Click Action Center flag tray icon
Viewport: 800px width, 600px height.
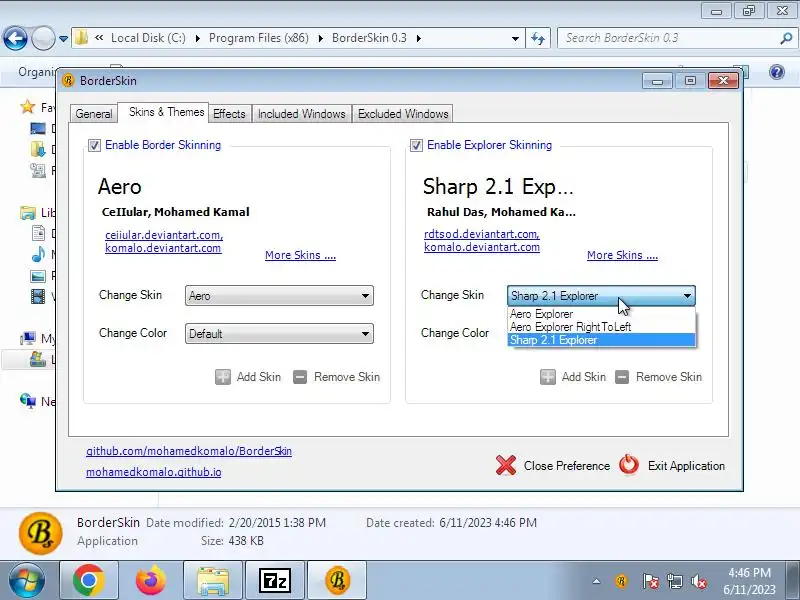point(651,581)
